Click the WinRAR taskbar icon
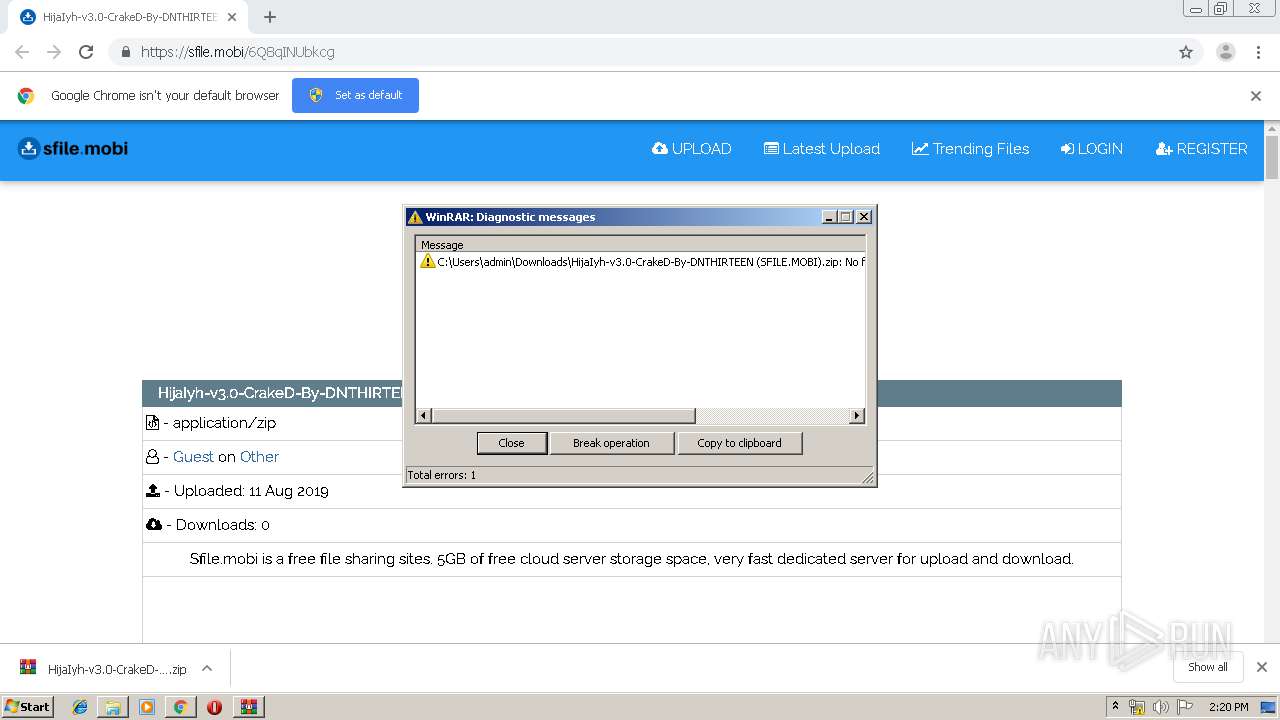The image size is (1280, 720). pos(248,707)
